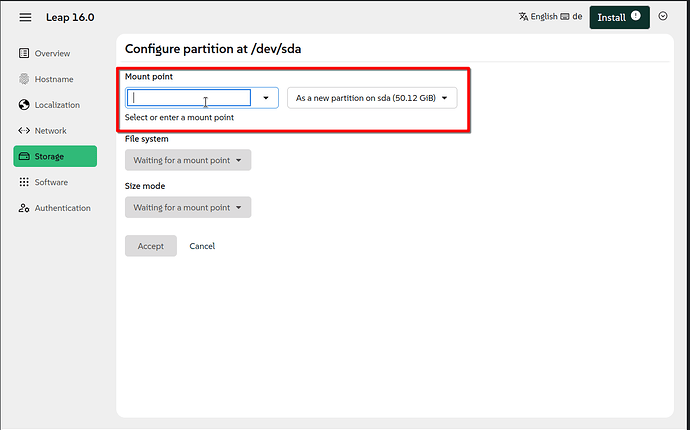Open the "As a new partition on sda" dropdown
Screen dimensions: 690x430
click(371, 98)
